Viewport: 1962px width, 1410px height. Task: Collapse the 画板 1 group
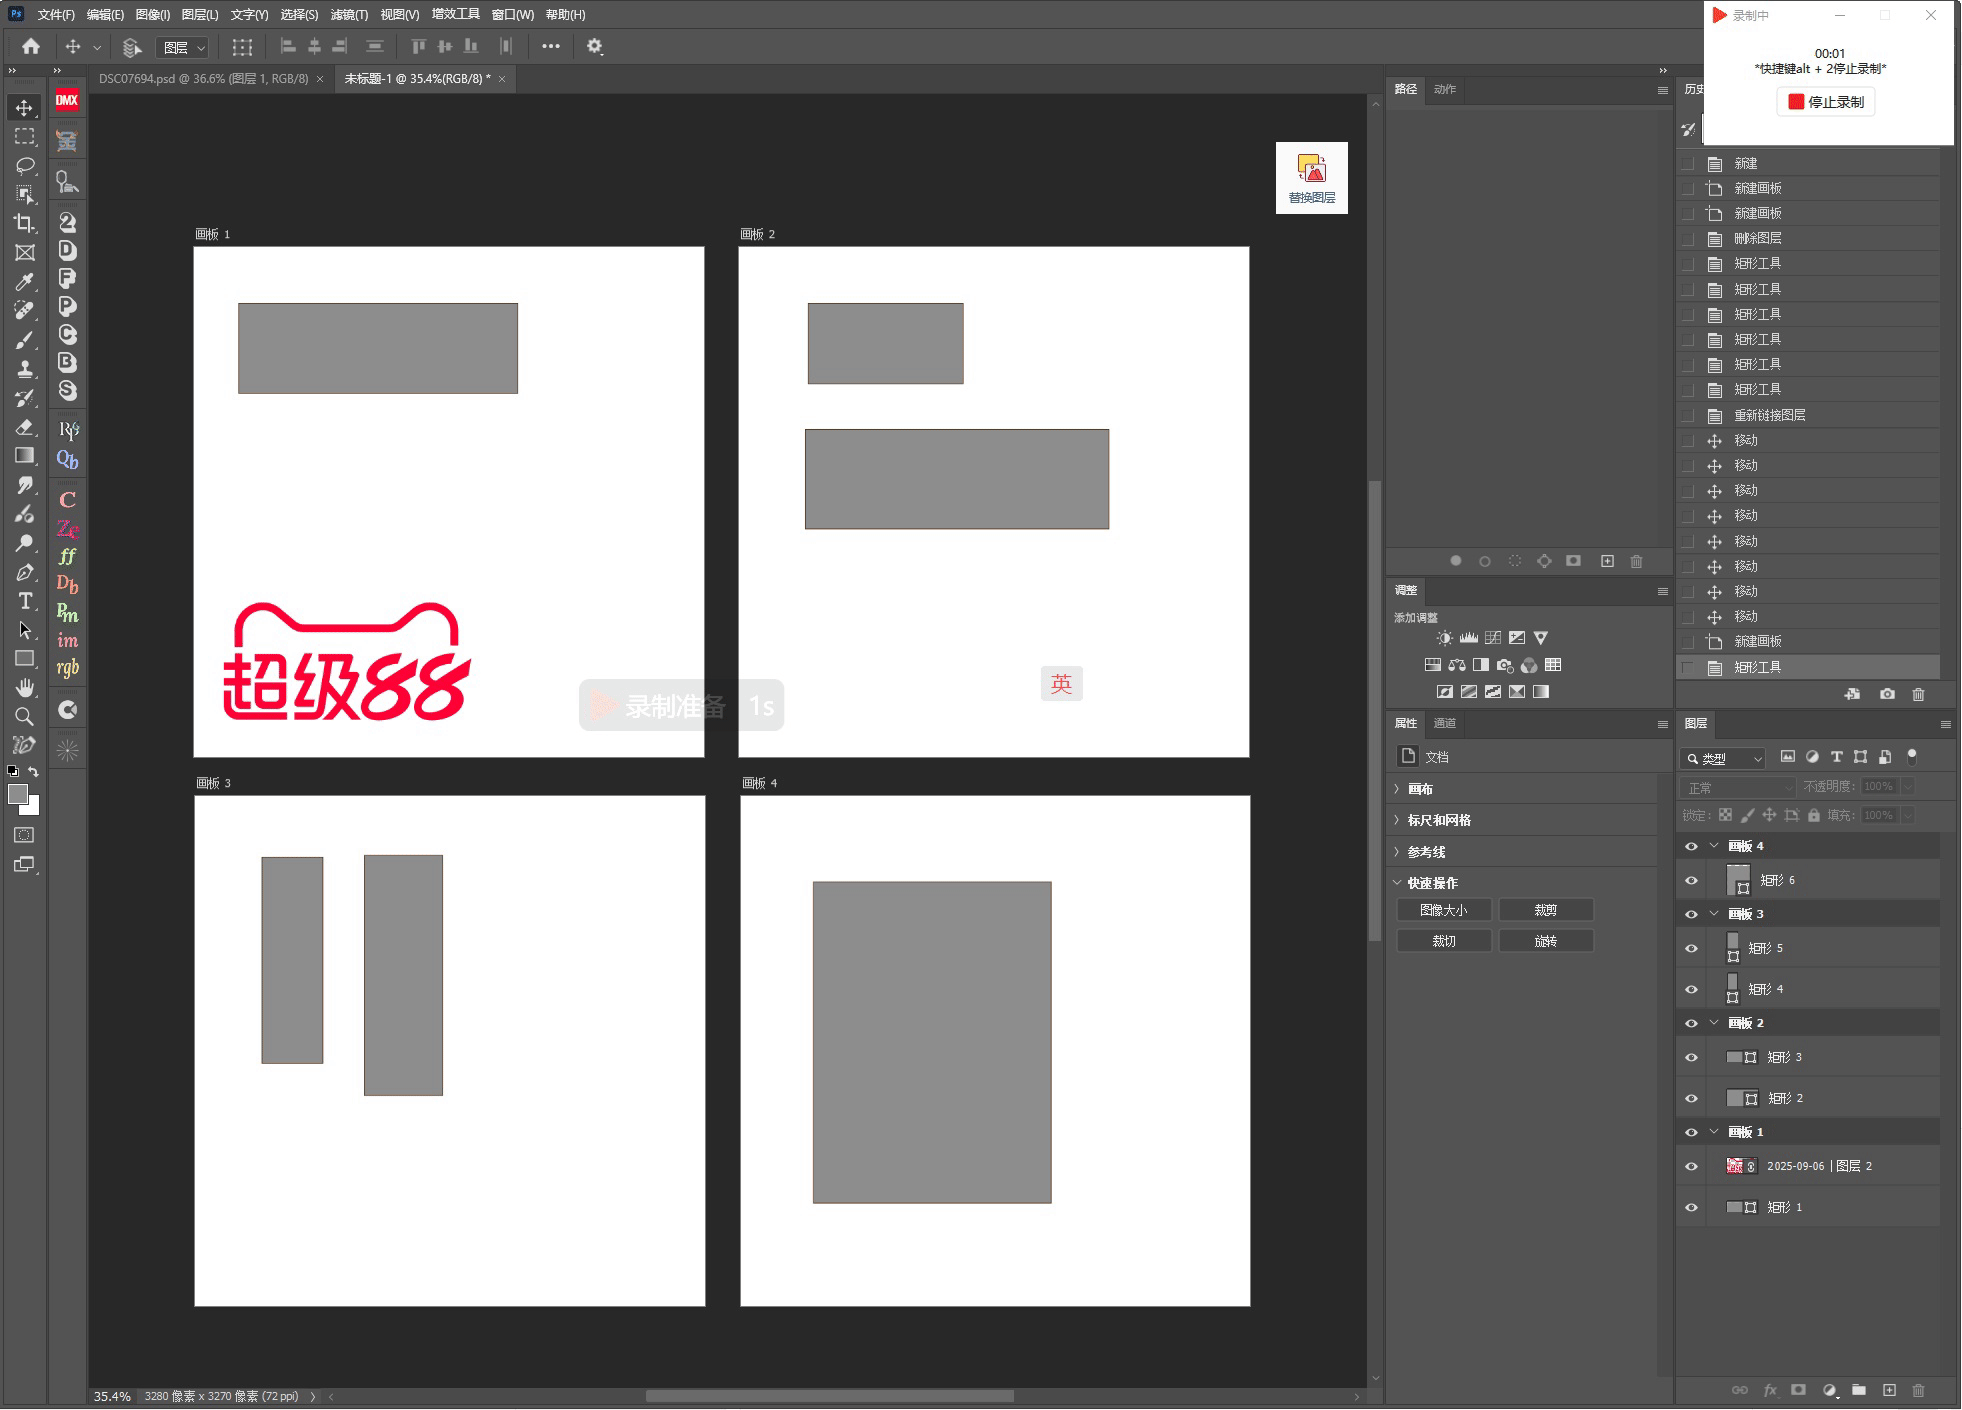(1714, 1132)
